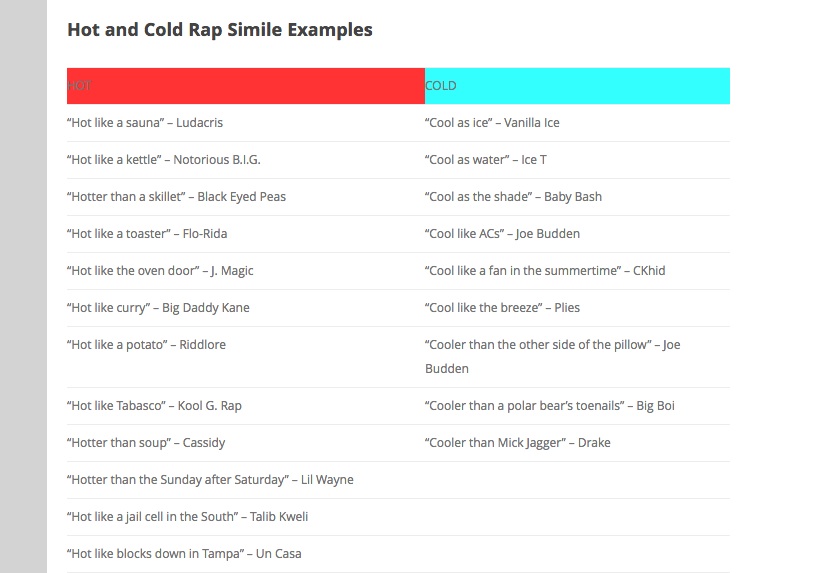Image resolution: width=827 pixels, height=573 pixels.
Task: Click "Cooler than a polar bear's toenails" text
Action: click(549, 406)
